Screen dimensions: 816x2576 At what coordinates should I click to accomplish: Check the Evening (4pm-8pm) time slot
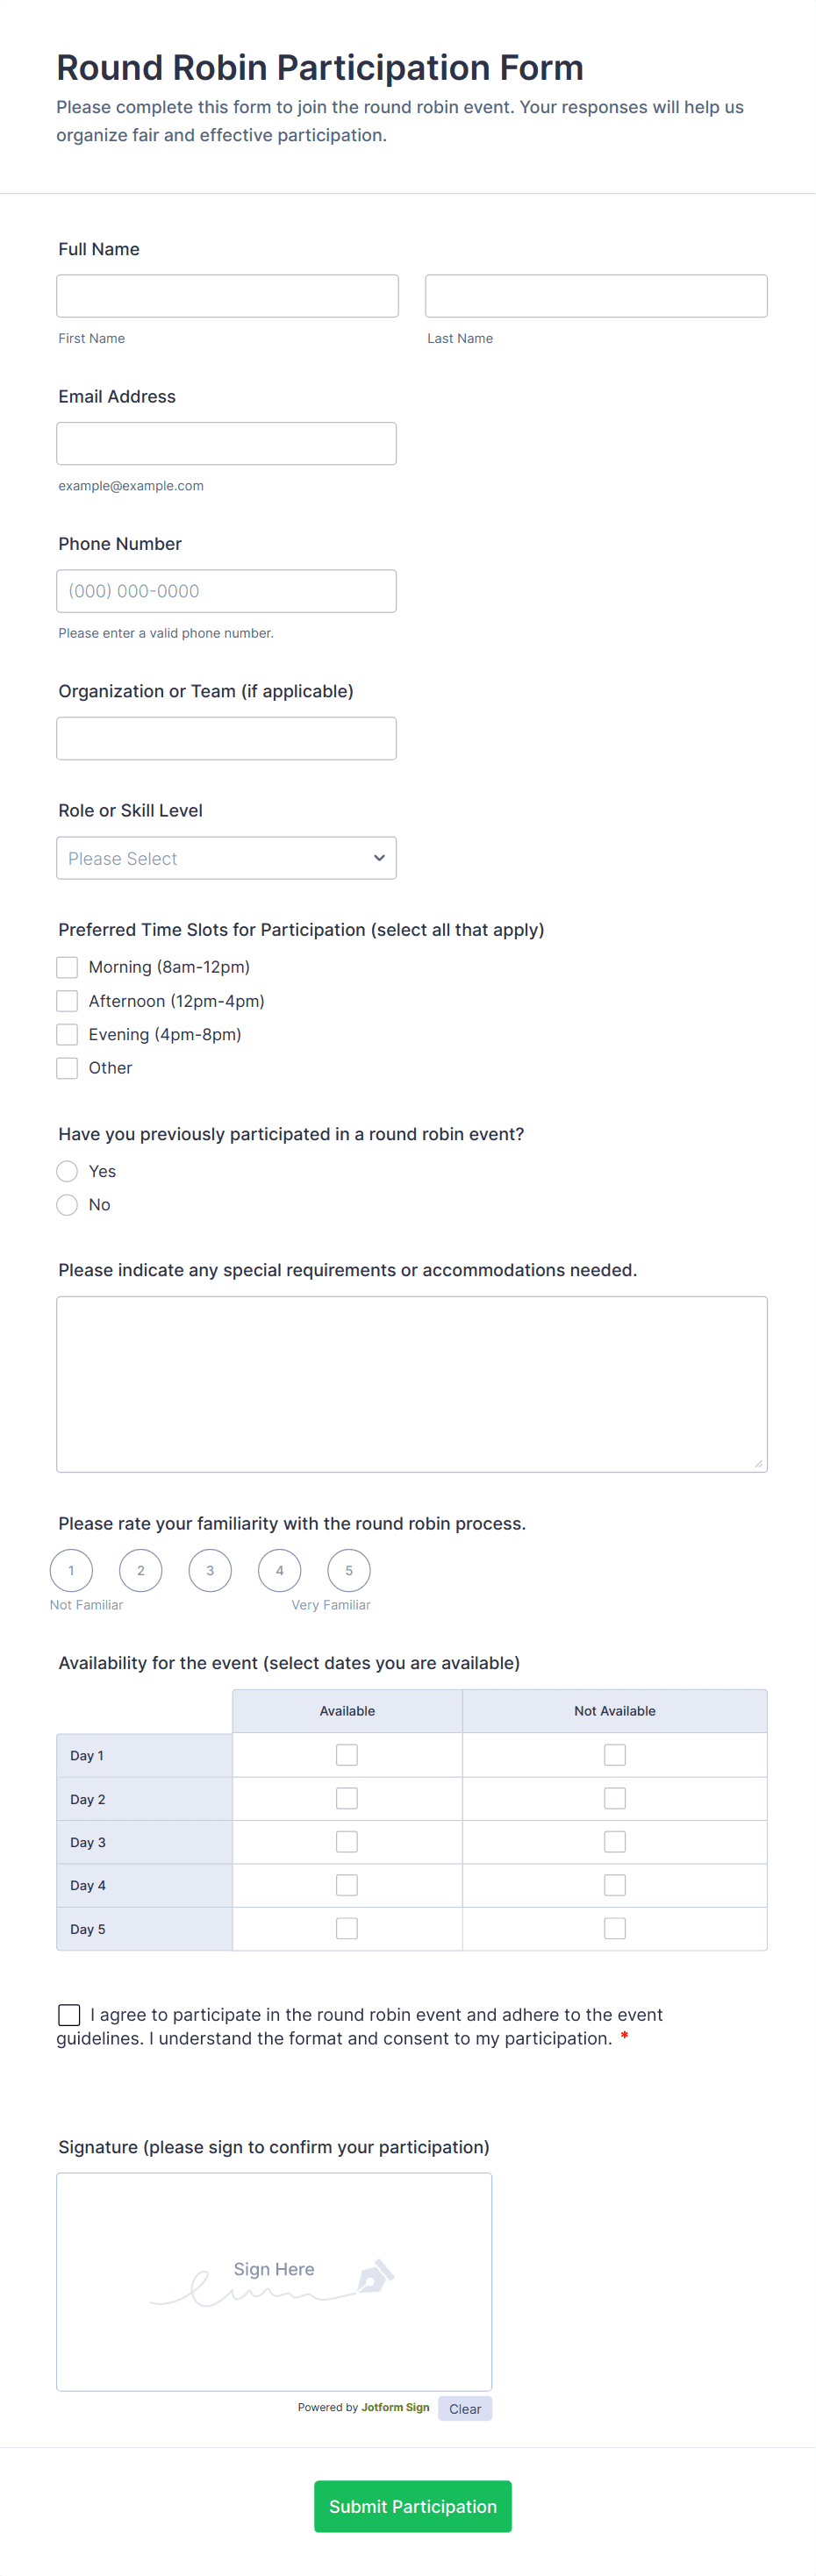tap(67, 1034)
